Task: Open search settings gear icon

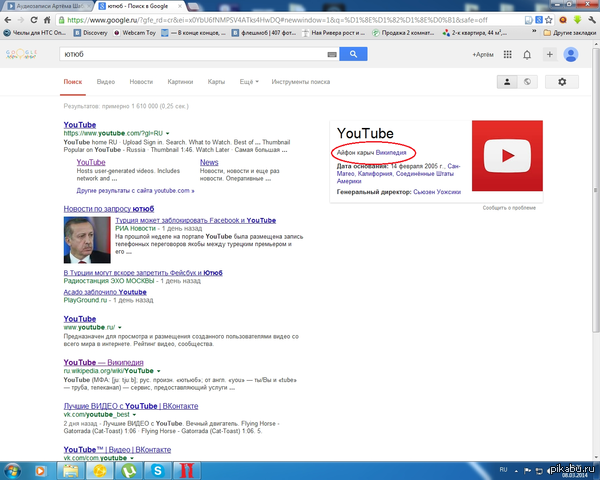Action: click(x=562, y=82)
